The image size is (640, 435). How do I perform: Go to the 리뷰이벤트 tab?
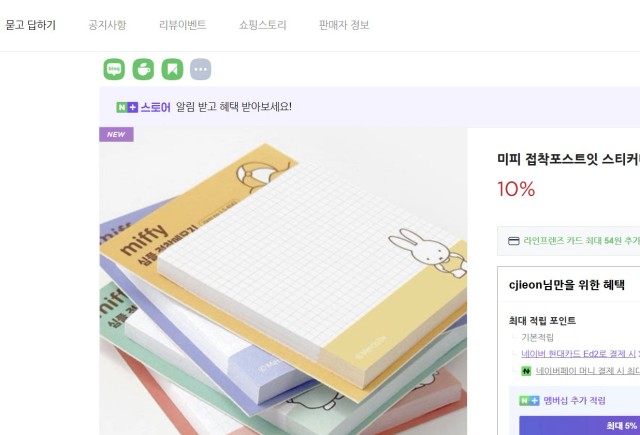tap(182, 25)
